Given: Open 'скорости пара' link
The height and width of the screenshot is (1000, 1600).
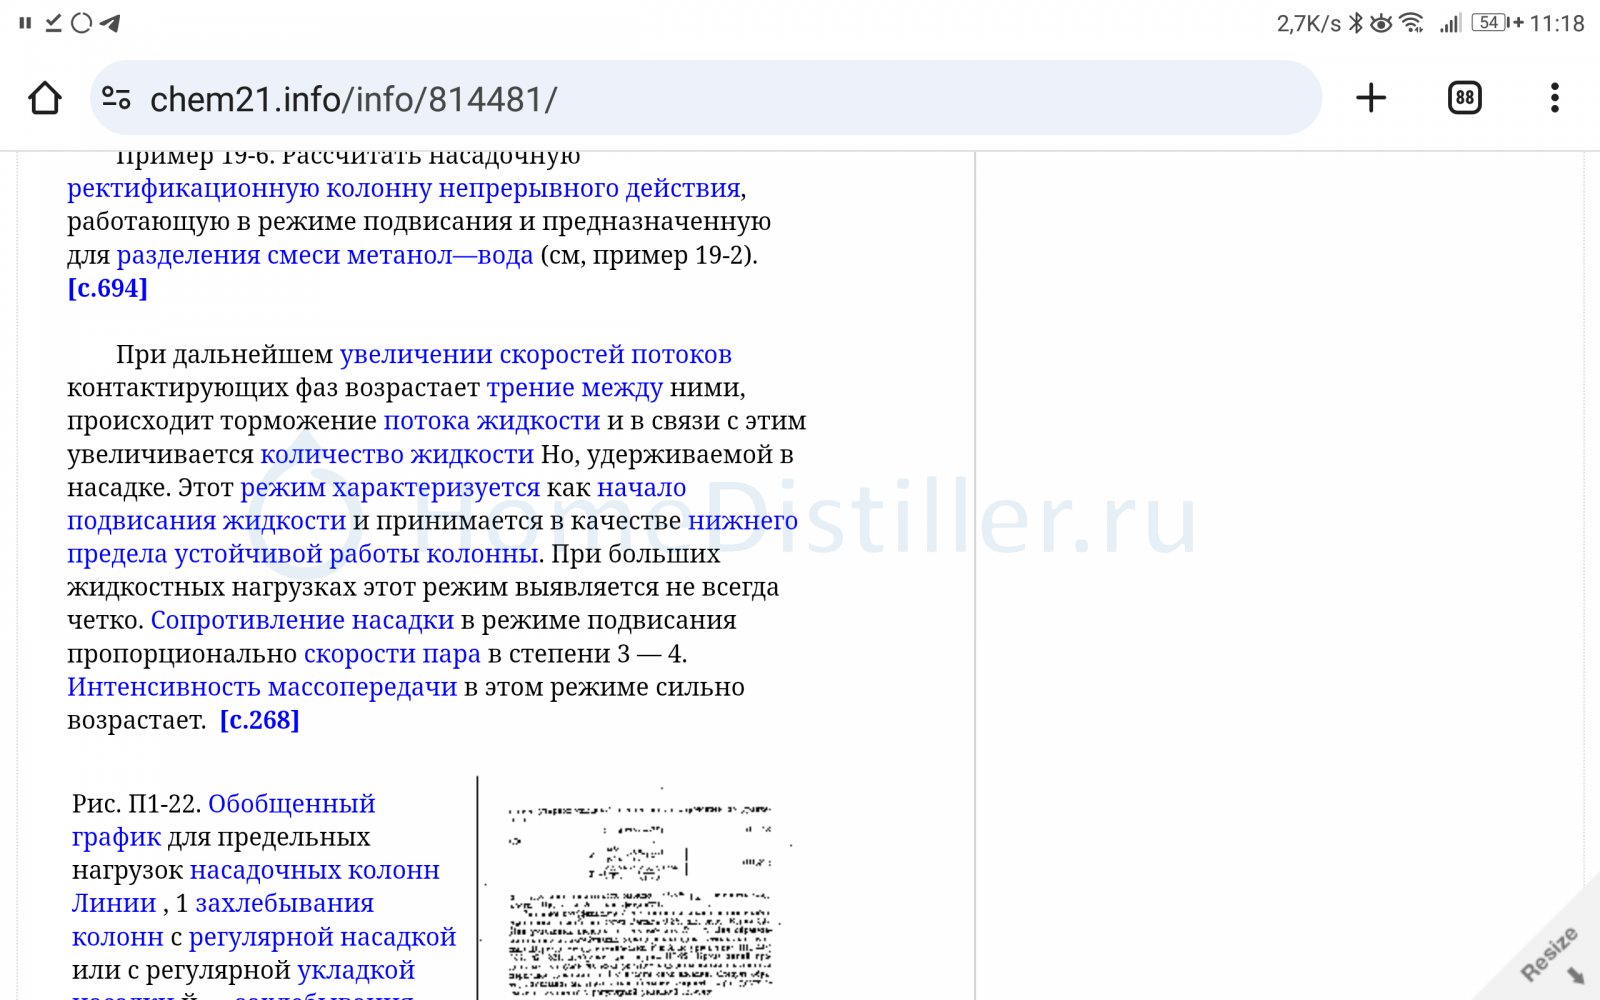Looking at the screenshot, I should (392, 654).
